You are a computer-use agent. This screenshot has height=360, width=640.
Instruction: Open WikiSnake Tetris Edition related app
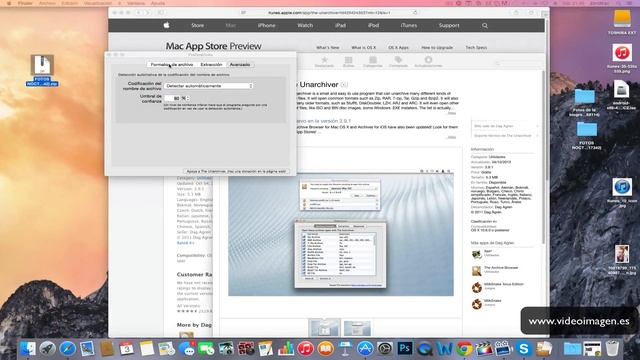pyautogui.click(x=498, y=287)
